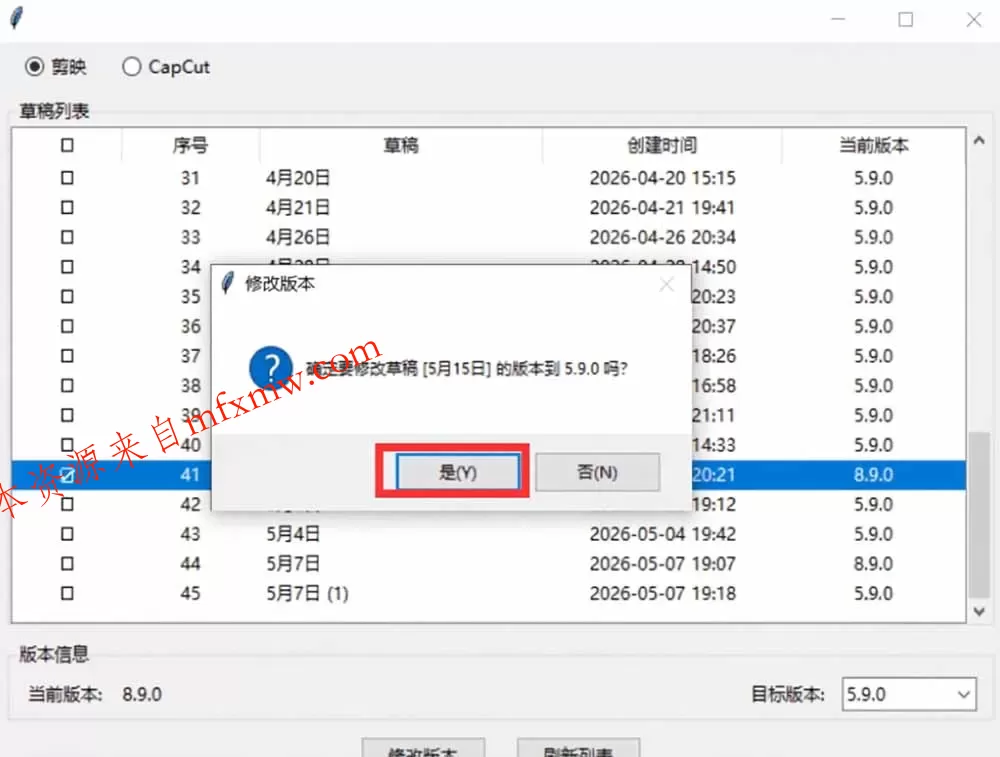Click the draft list scrollbar thumb
Screen dimensions: 1000x757
click(x=980, y=515)
